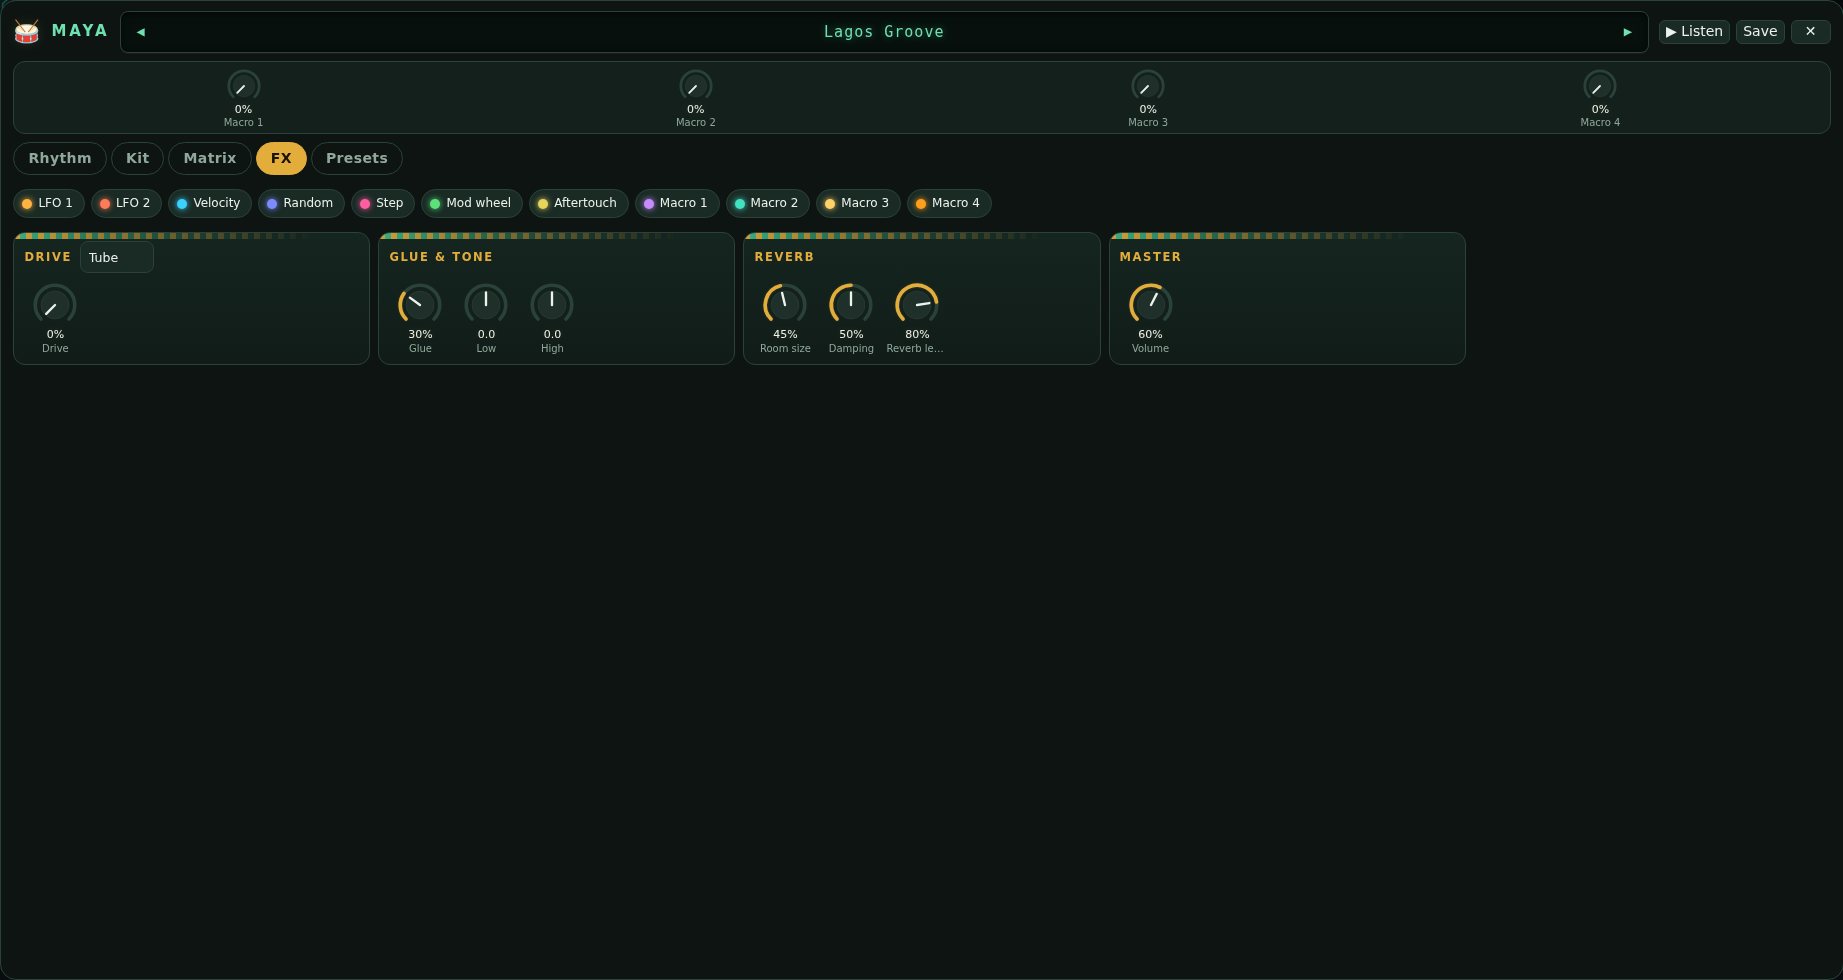Screen dimensions: 1843x980
Task: Select LFO 1 modulation source
Action: coord(49,203)
